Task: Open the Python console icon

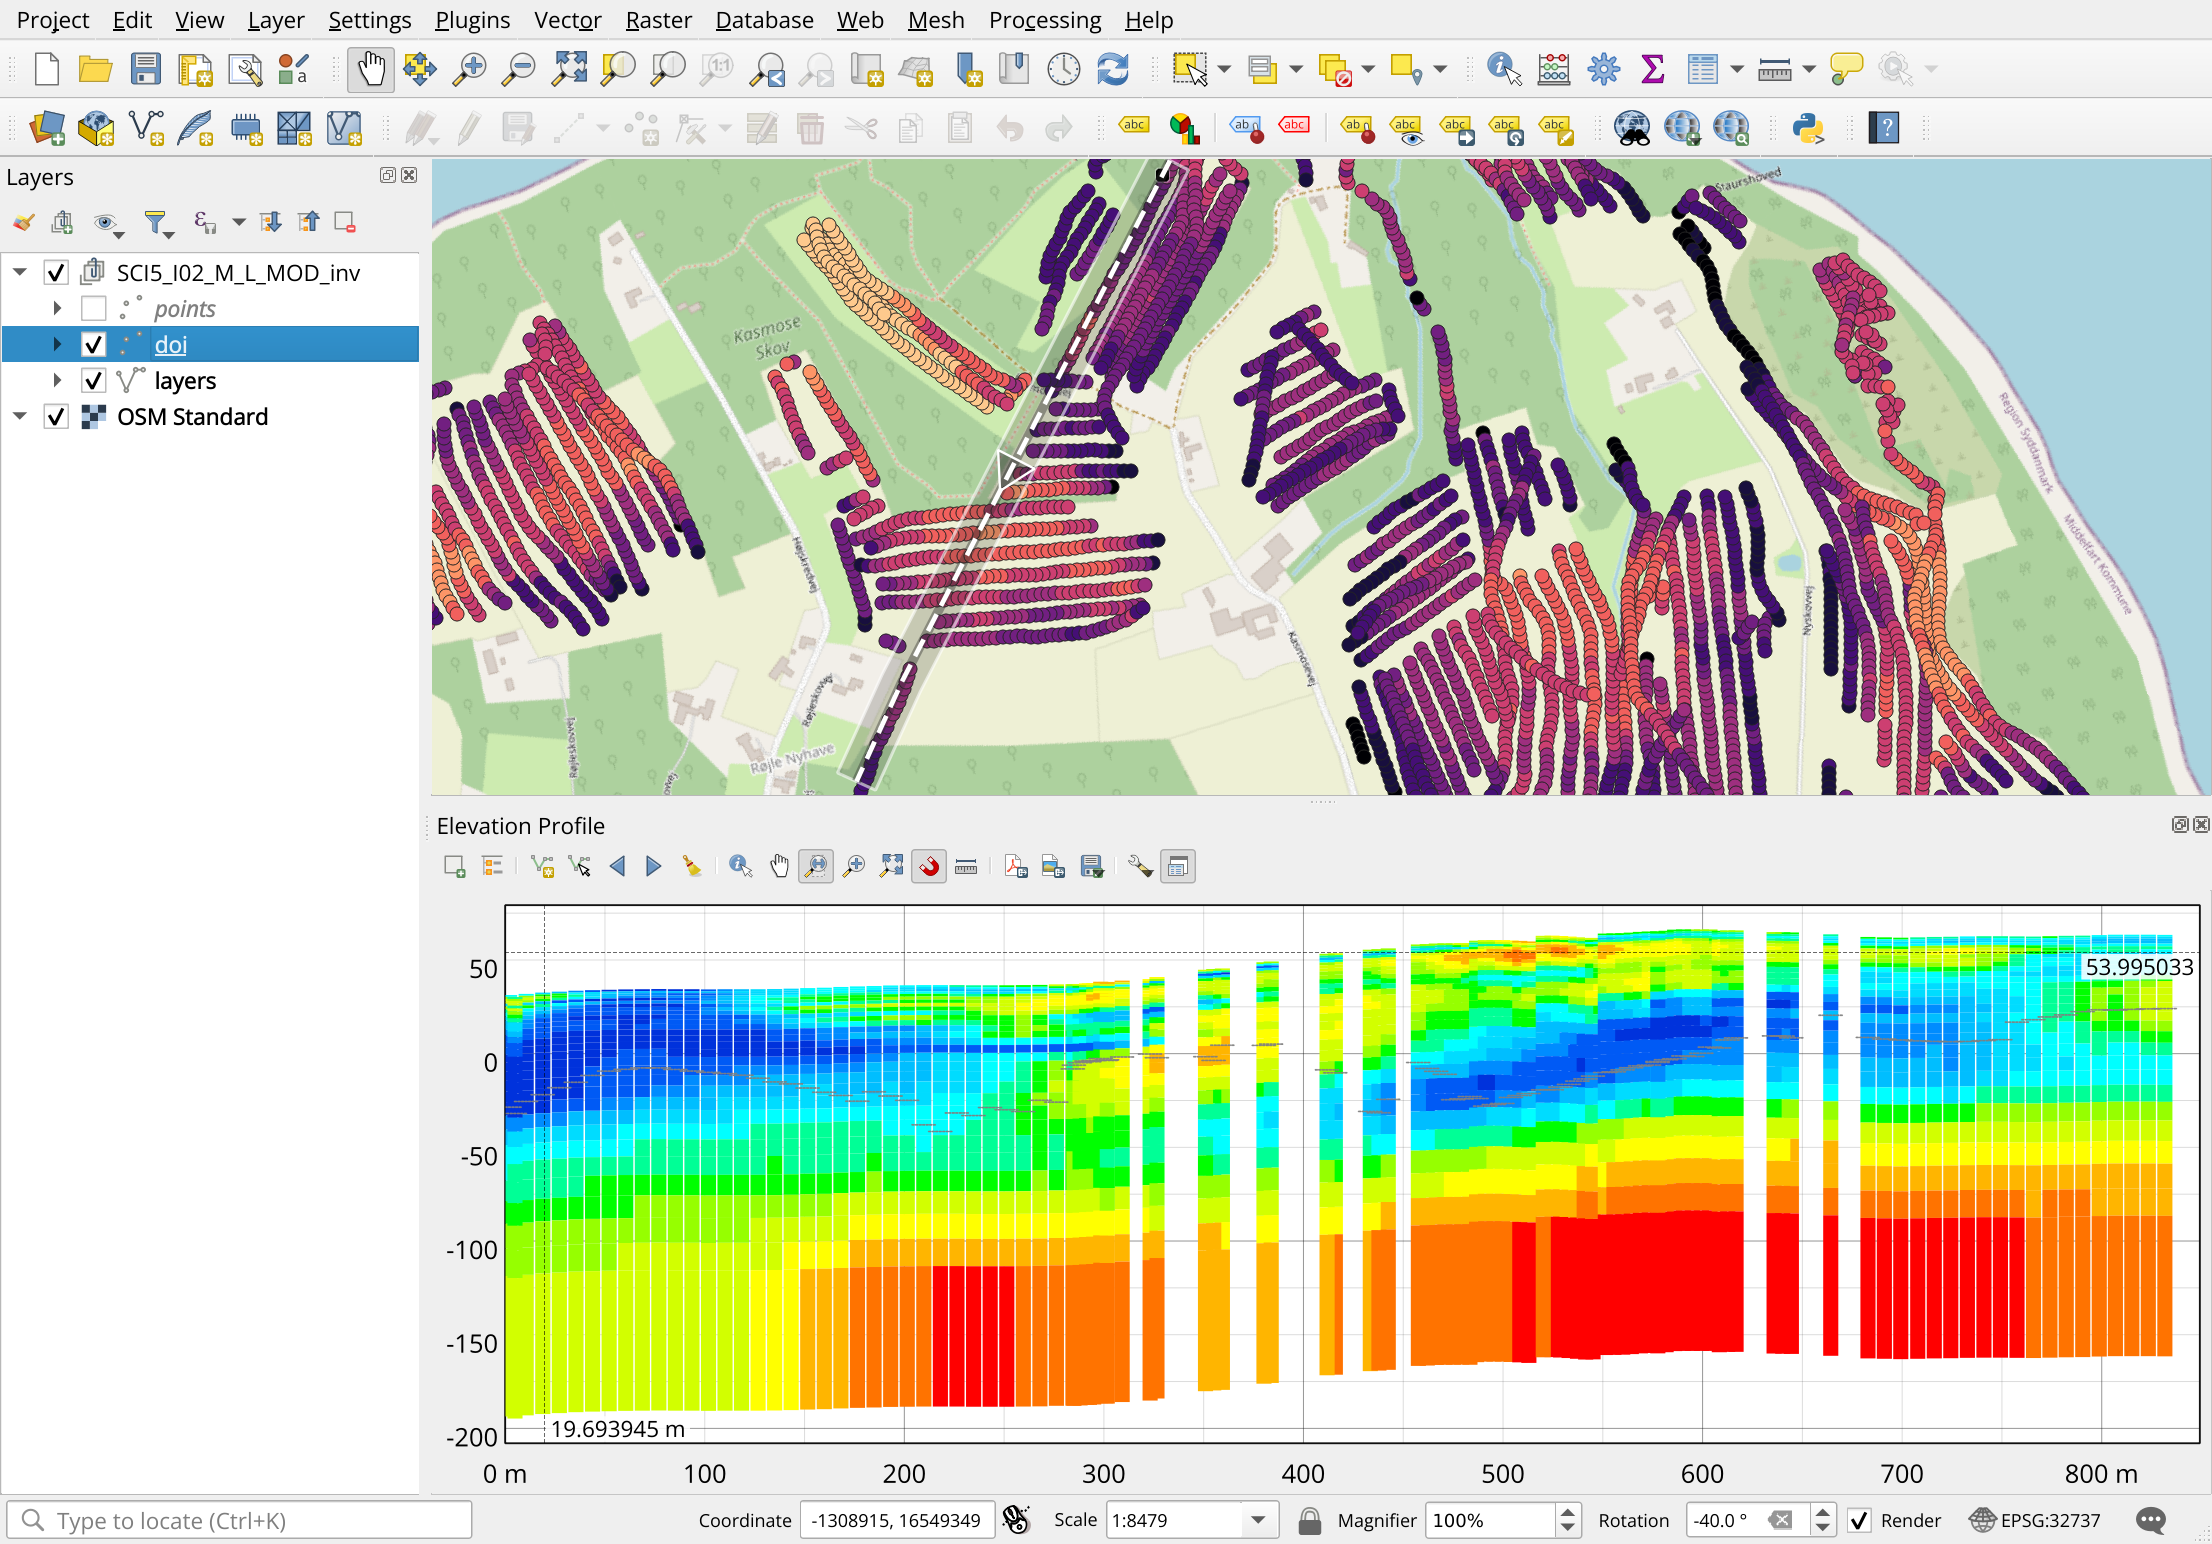Action: [x=1808, y=128]
